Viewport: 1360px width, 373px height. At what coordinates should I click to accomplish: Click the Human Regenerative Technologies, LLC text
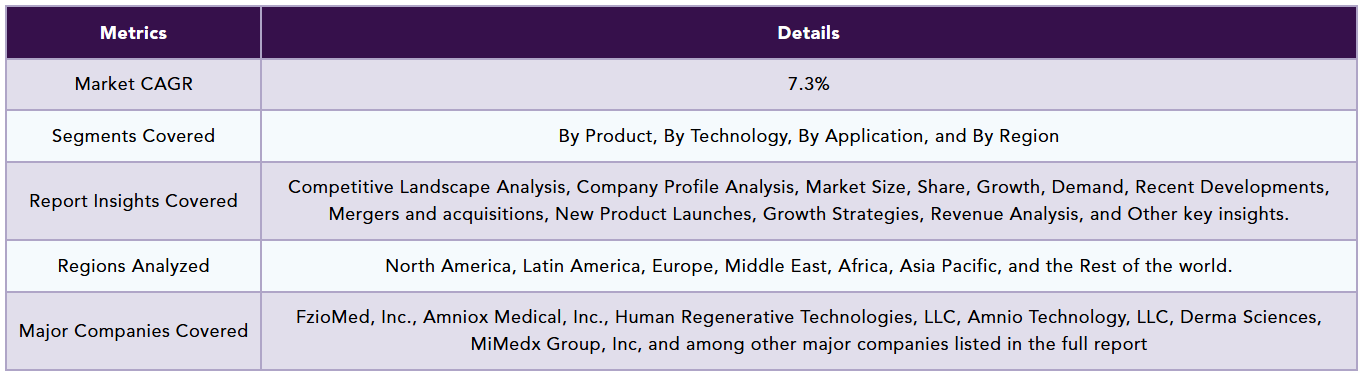(x=785, y=317)
